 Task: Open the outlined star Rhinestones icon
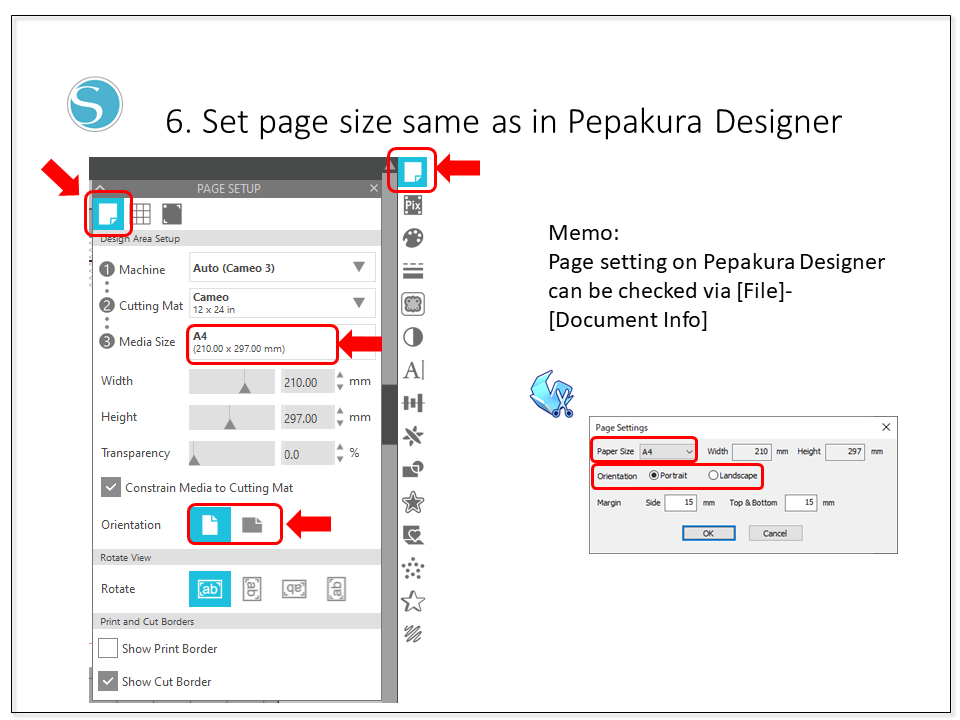pos(413,601)
